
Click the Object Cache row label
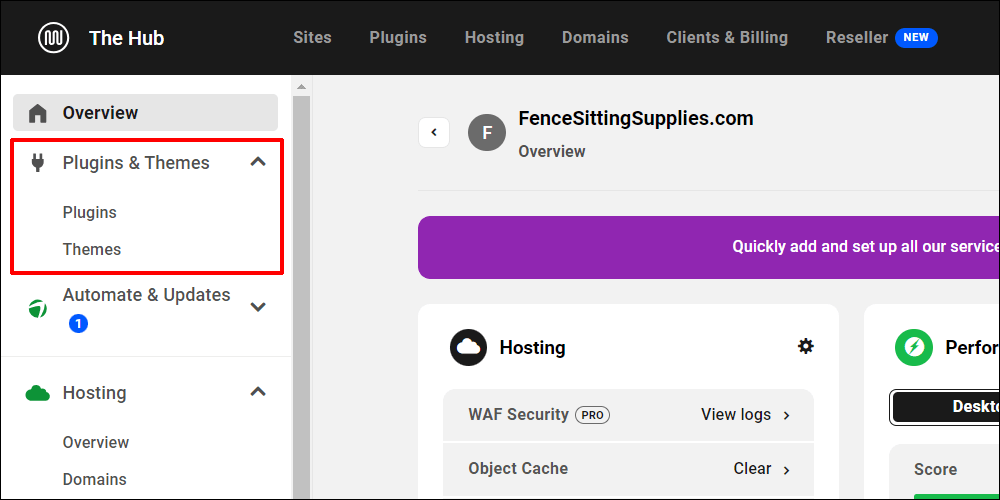click(518, 469)
